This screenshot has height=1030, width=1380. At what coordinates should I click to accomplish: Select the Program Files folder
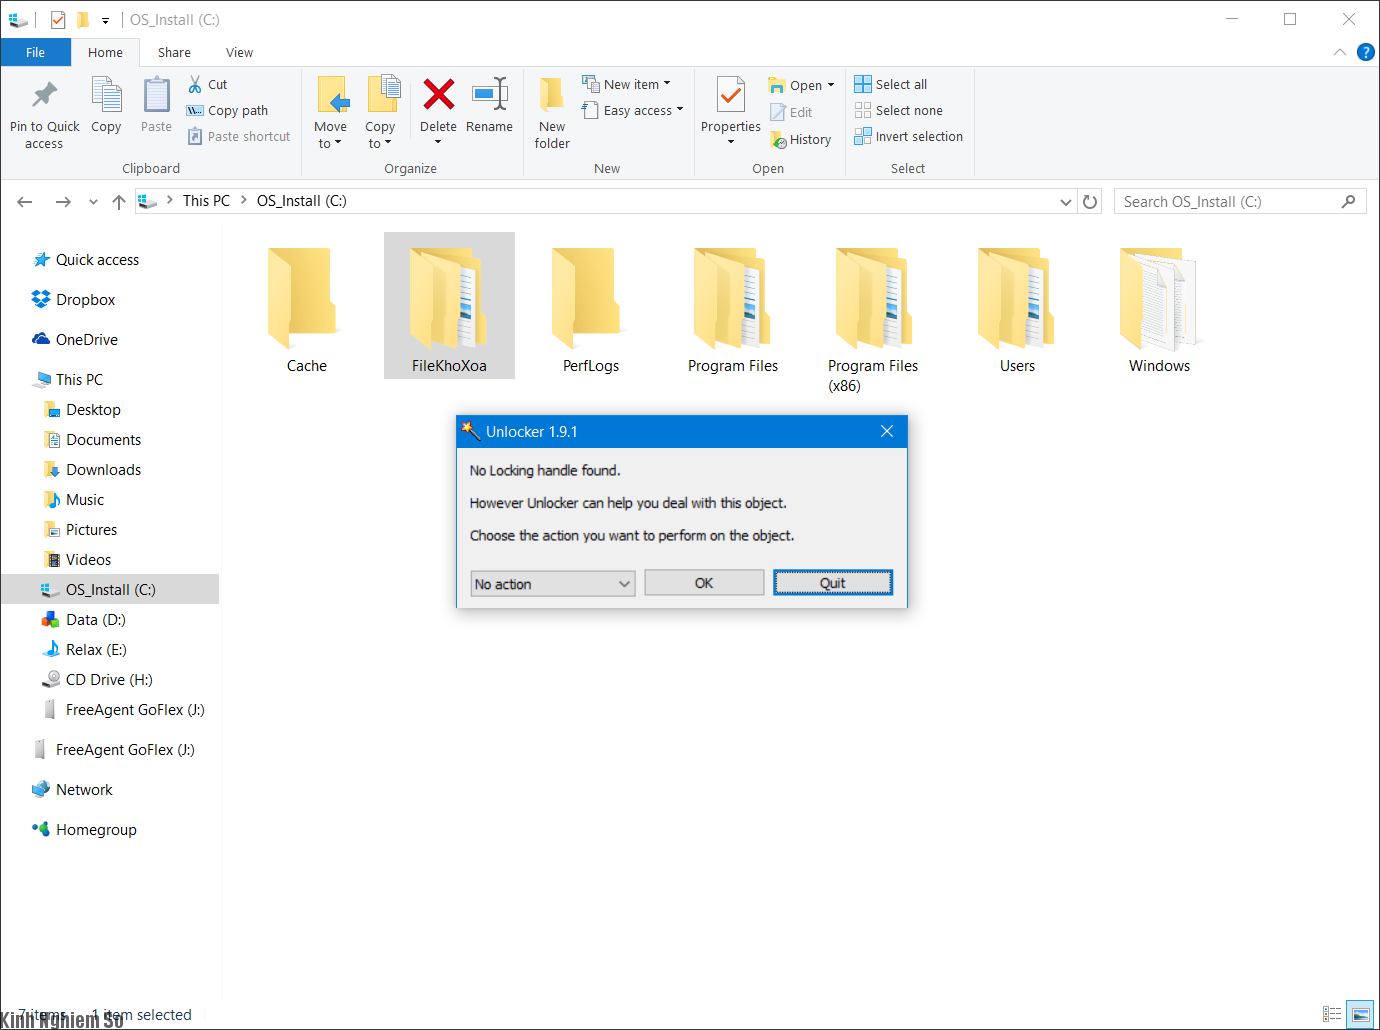tap(733, 308)
